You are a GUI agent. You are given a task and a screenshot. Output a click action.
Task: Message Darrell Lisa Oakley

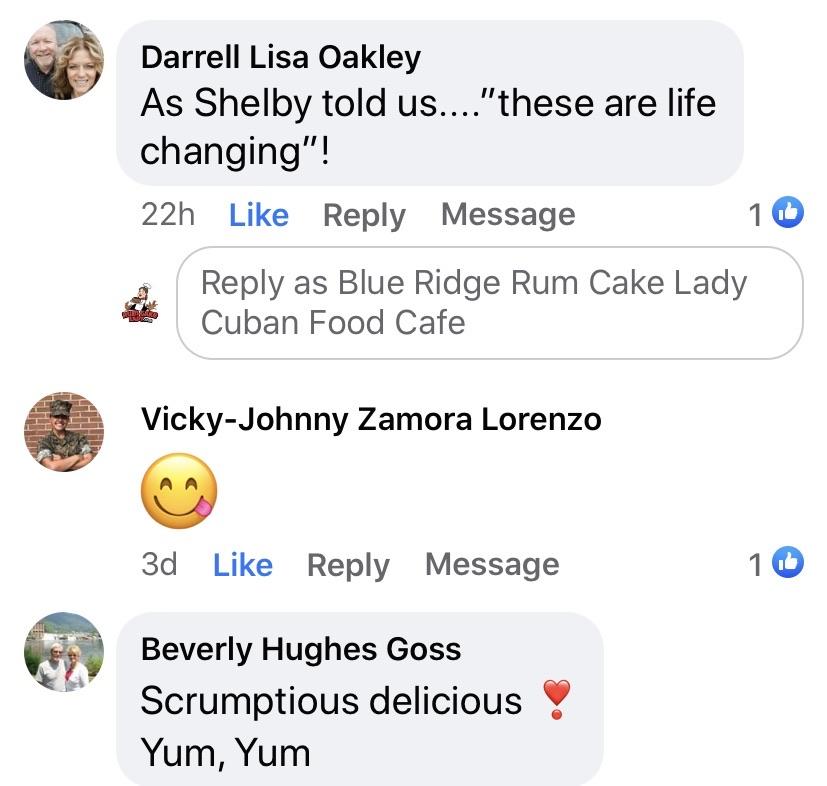(508, 214)
